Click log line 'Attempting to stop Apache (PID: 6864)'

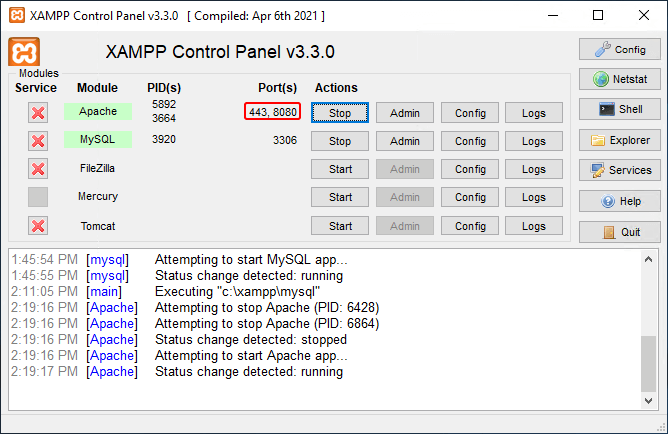pyautogui.click(x=267, y=324)
